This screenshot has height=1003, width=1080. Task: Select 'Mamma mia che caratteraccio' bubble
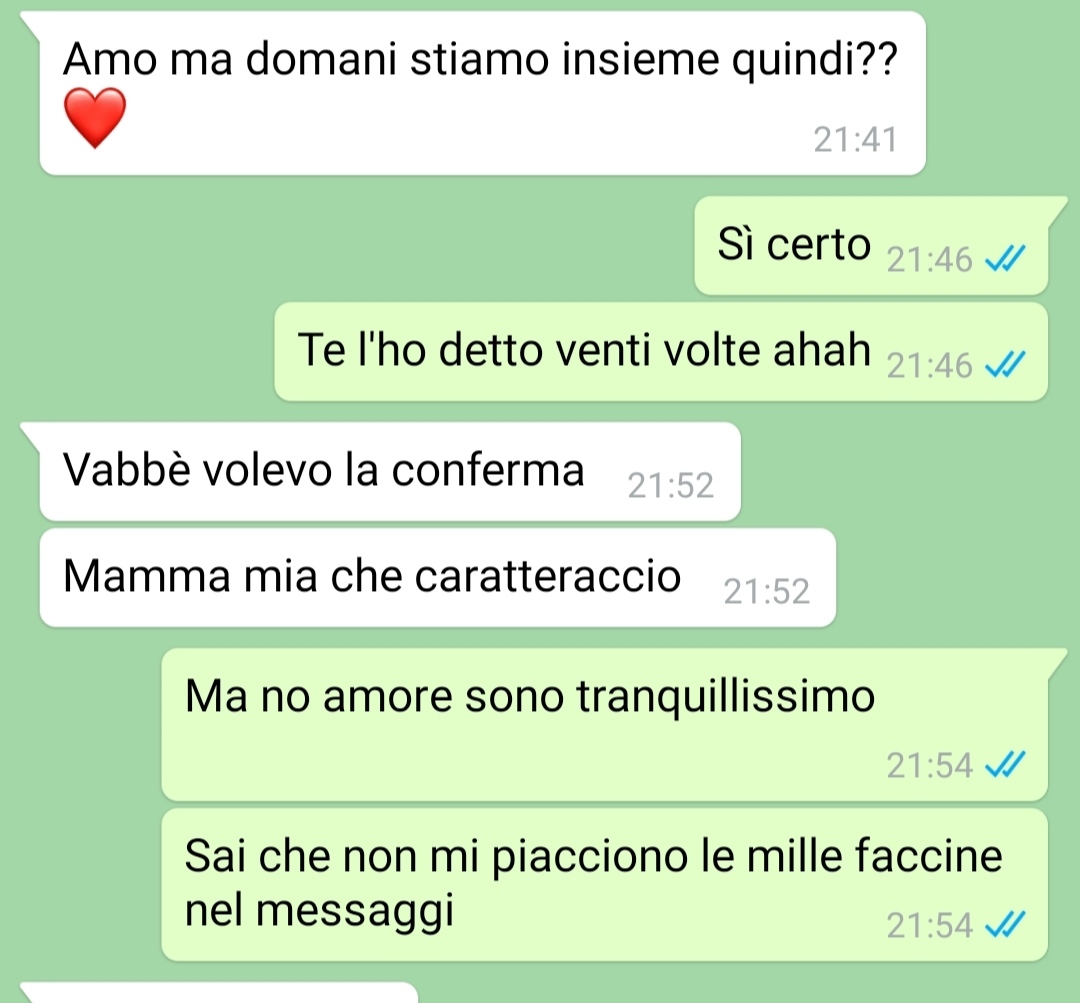point(437,577)
